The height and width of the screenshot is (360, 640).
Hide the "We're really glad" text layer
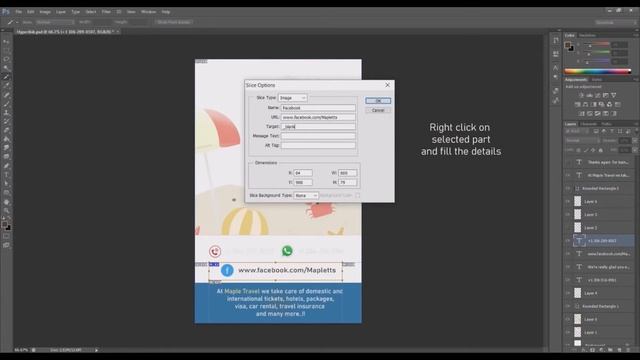[x=568, y=267]
